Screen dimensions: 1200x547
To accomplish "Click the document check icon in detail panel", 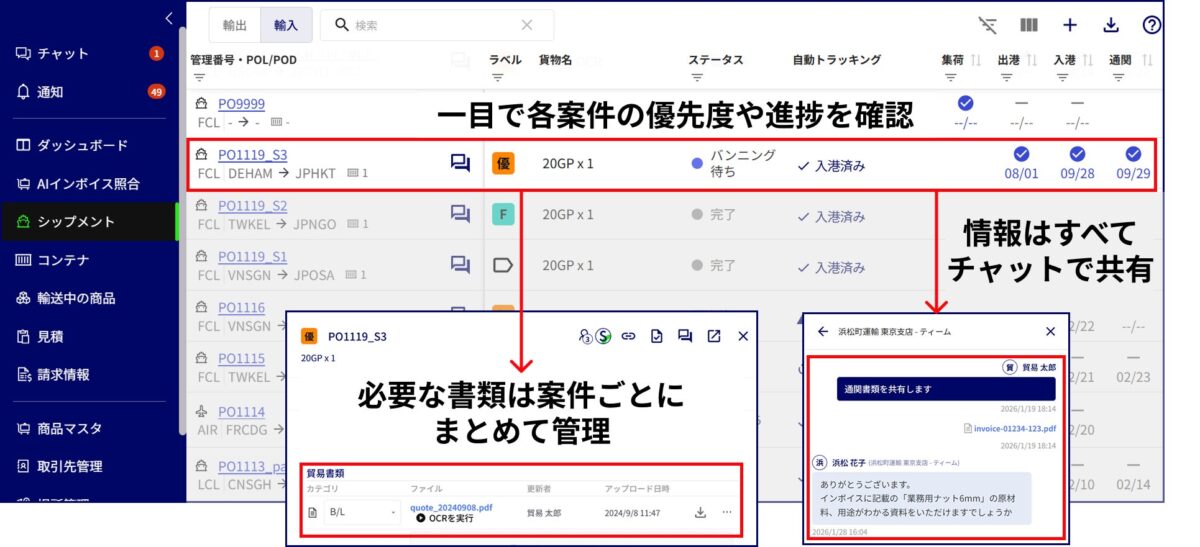I will [x=657, y=337].
